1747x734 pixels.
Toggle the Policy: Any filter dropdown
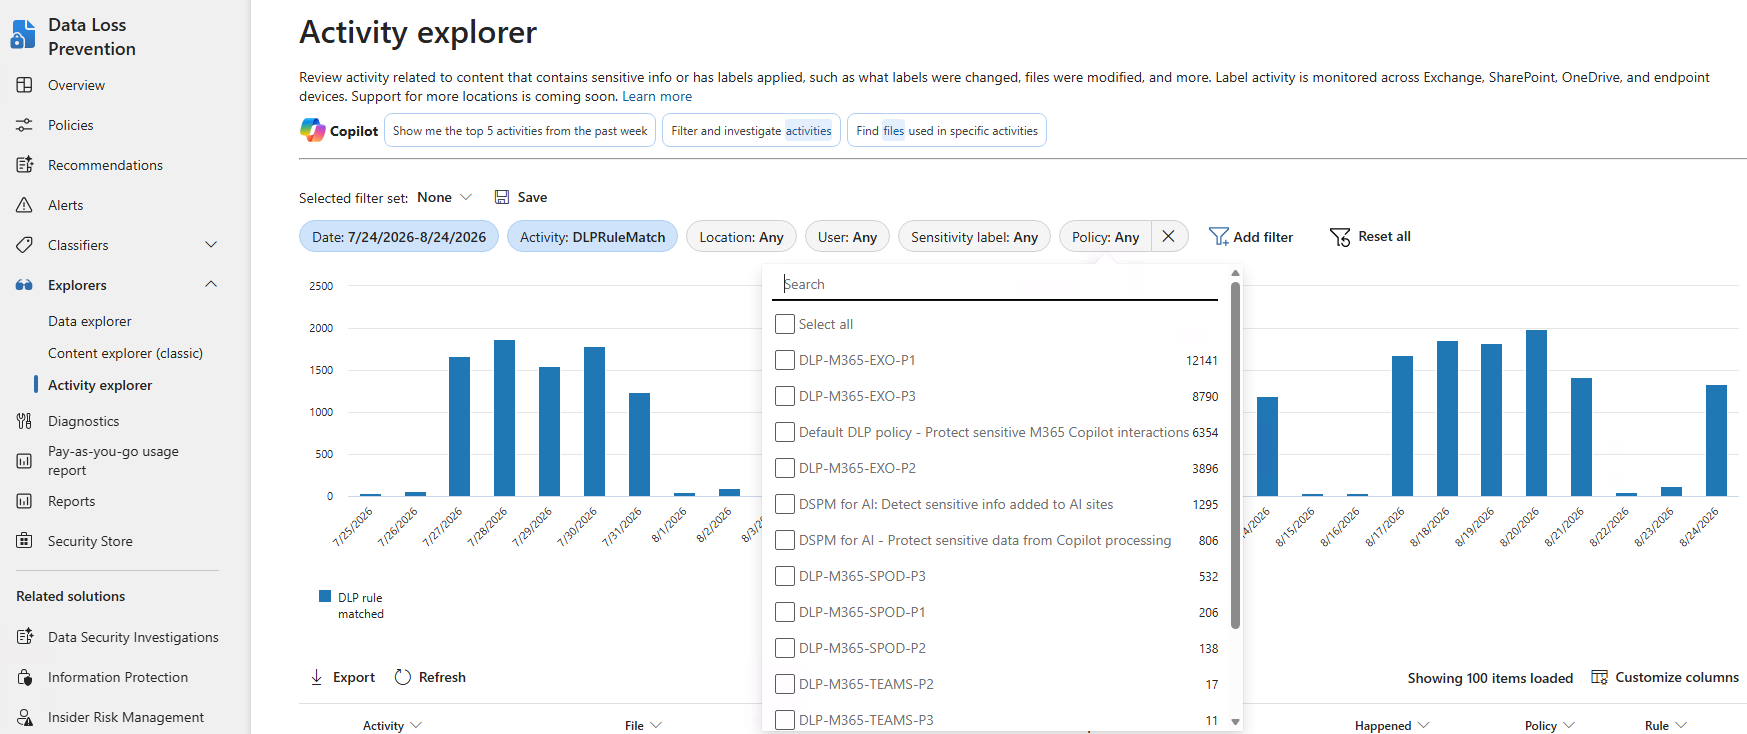point(1105,237)
